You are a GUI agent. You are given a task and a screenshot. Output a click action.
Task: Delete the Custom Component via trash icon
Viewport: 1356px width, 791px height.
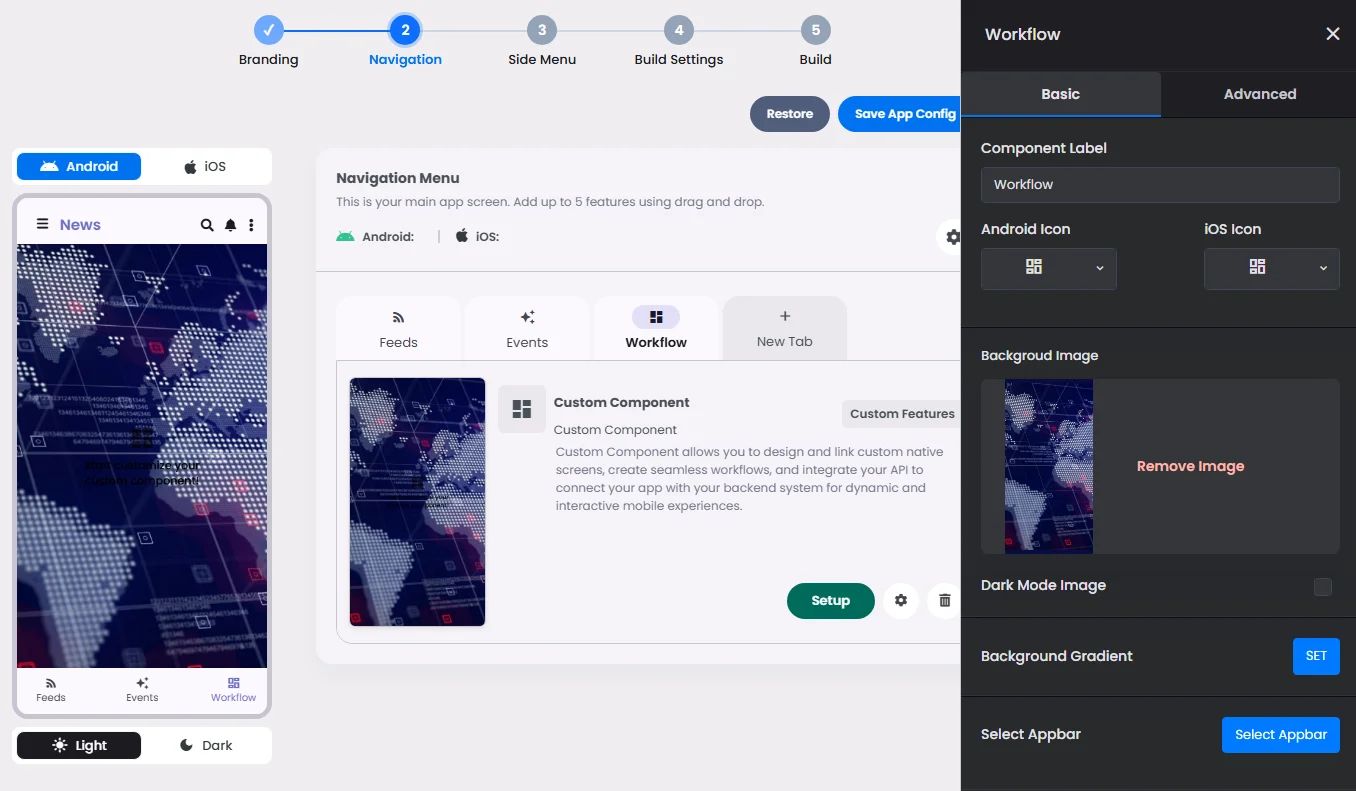(944, 600)
